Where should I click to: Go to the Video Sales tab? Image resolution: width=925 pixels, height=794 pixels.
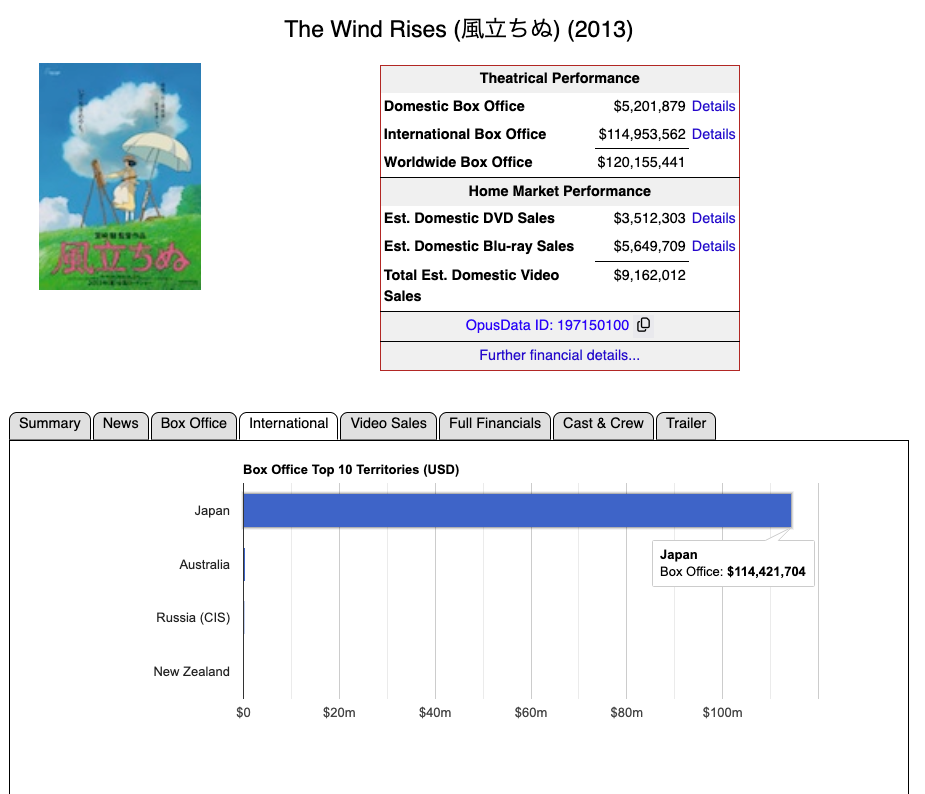(388, 424)
